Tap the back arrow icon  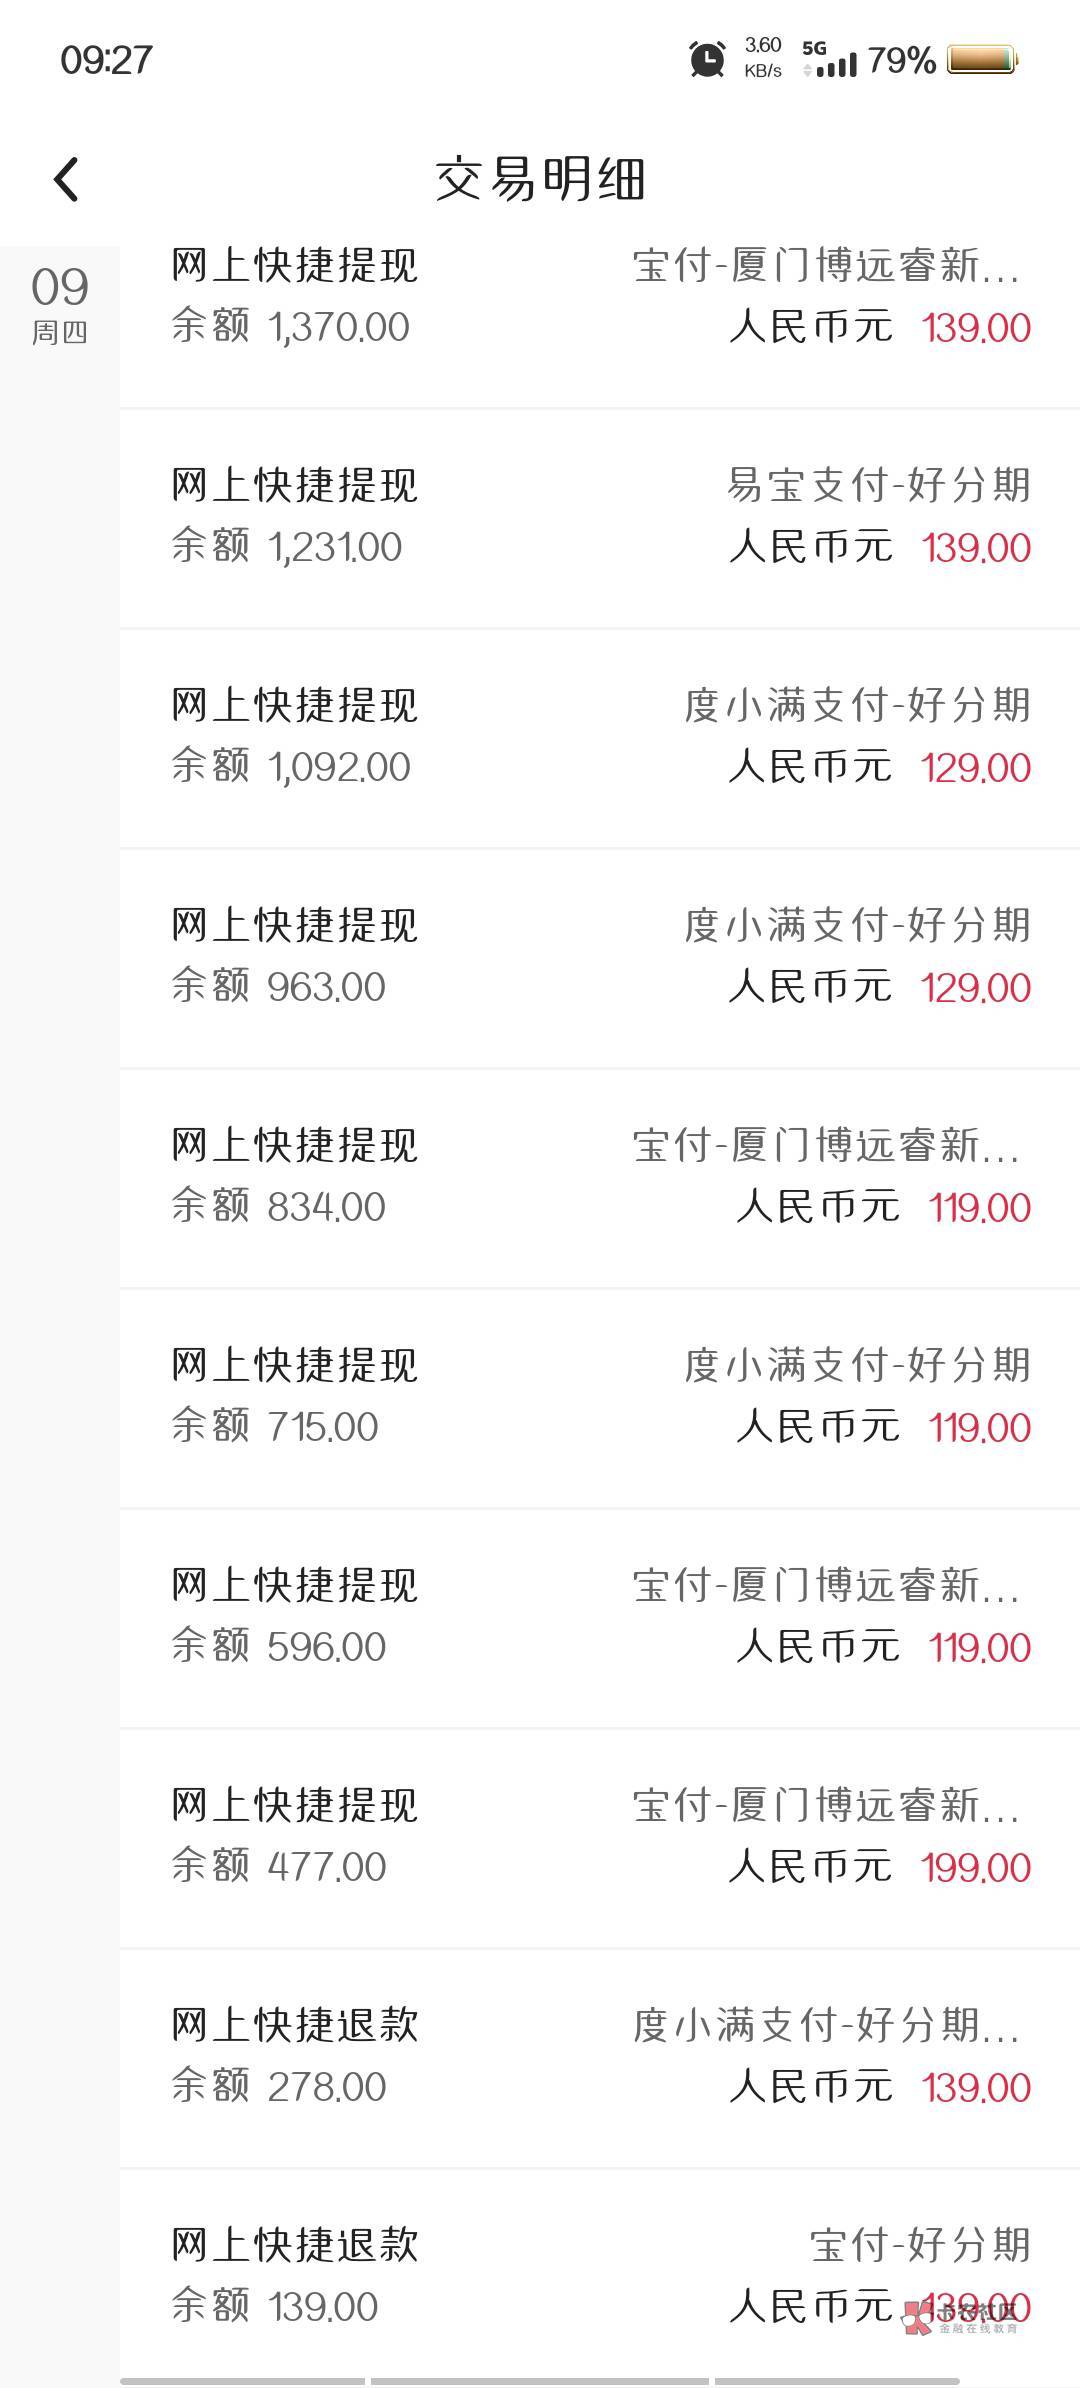click(66, 180)
